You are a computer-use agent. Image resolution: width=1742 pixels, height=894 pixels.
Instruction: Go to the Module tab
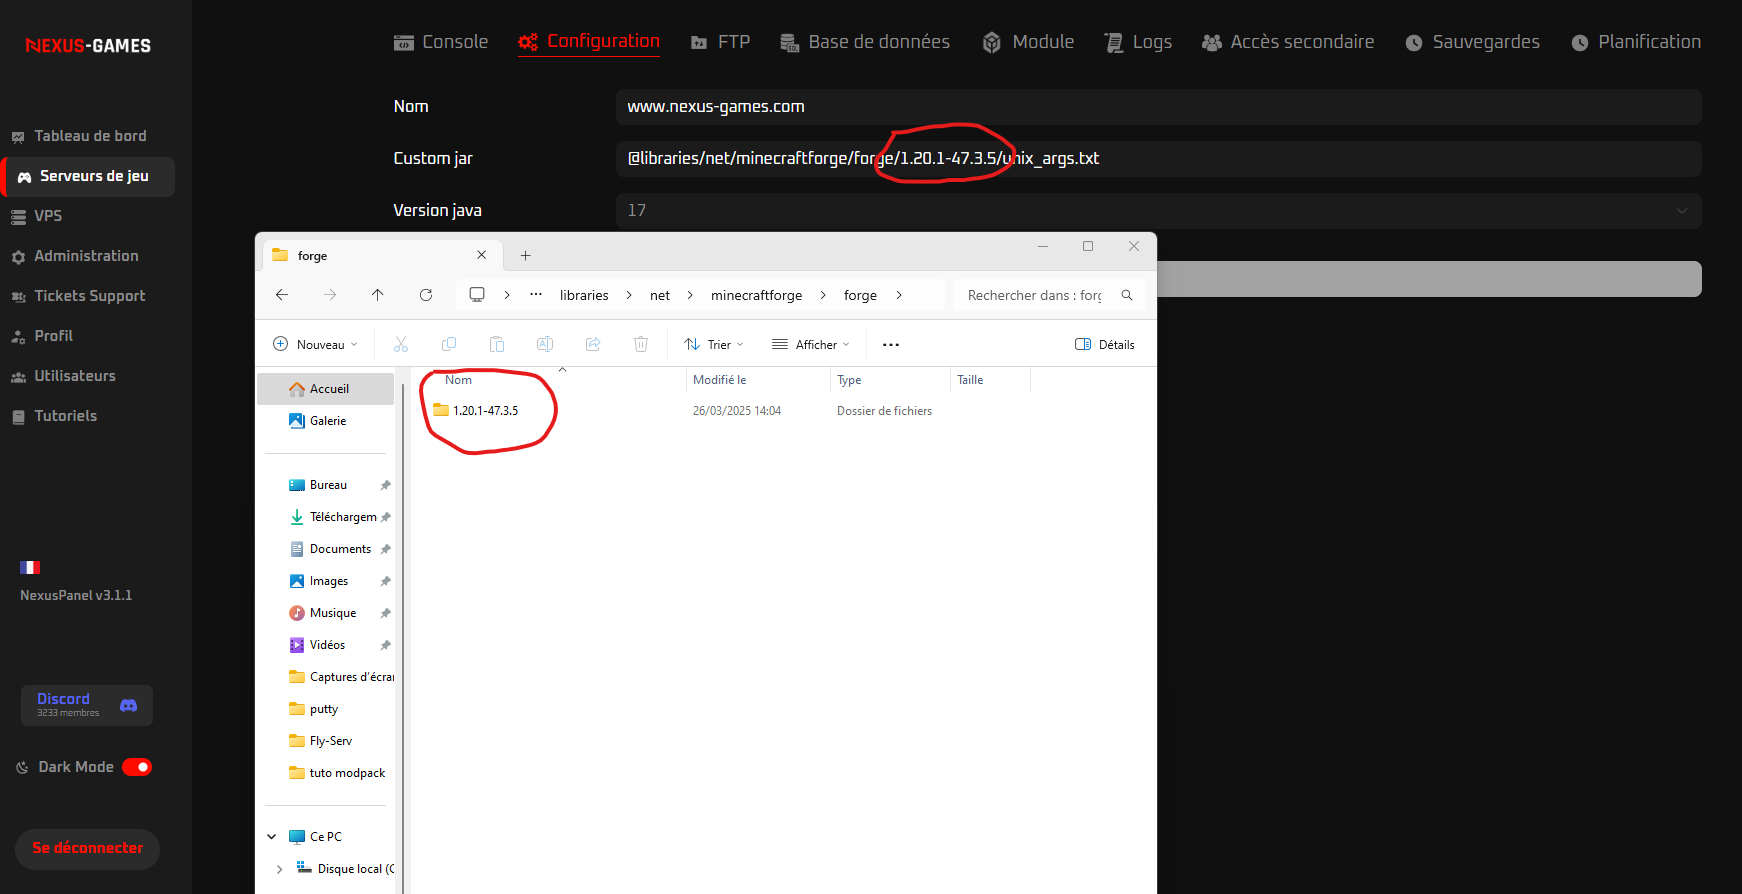pos(1028,42)
